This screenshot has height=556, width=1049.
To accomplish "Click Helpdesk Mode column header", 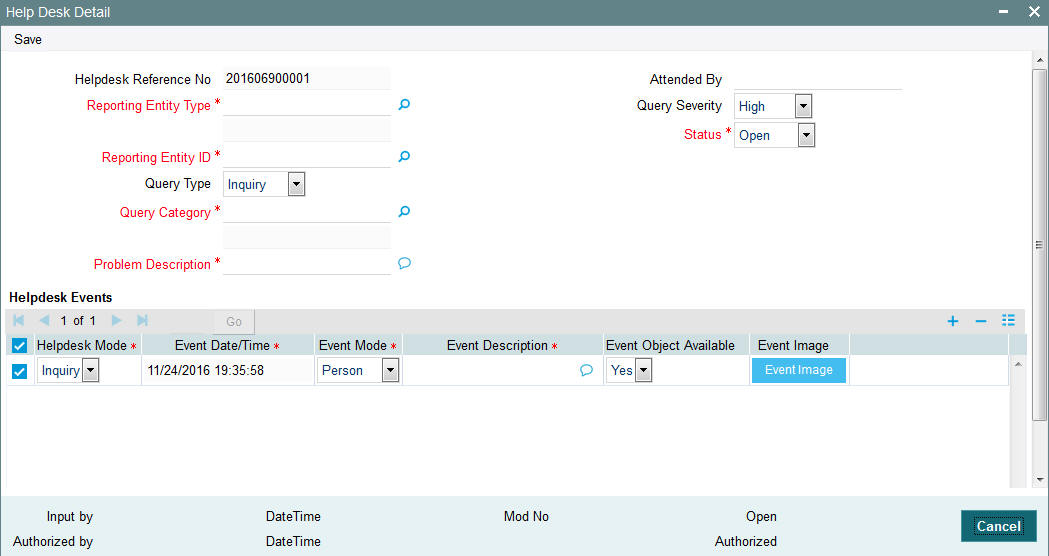I will (x=82, y=345).
